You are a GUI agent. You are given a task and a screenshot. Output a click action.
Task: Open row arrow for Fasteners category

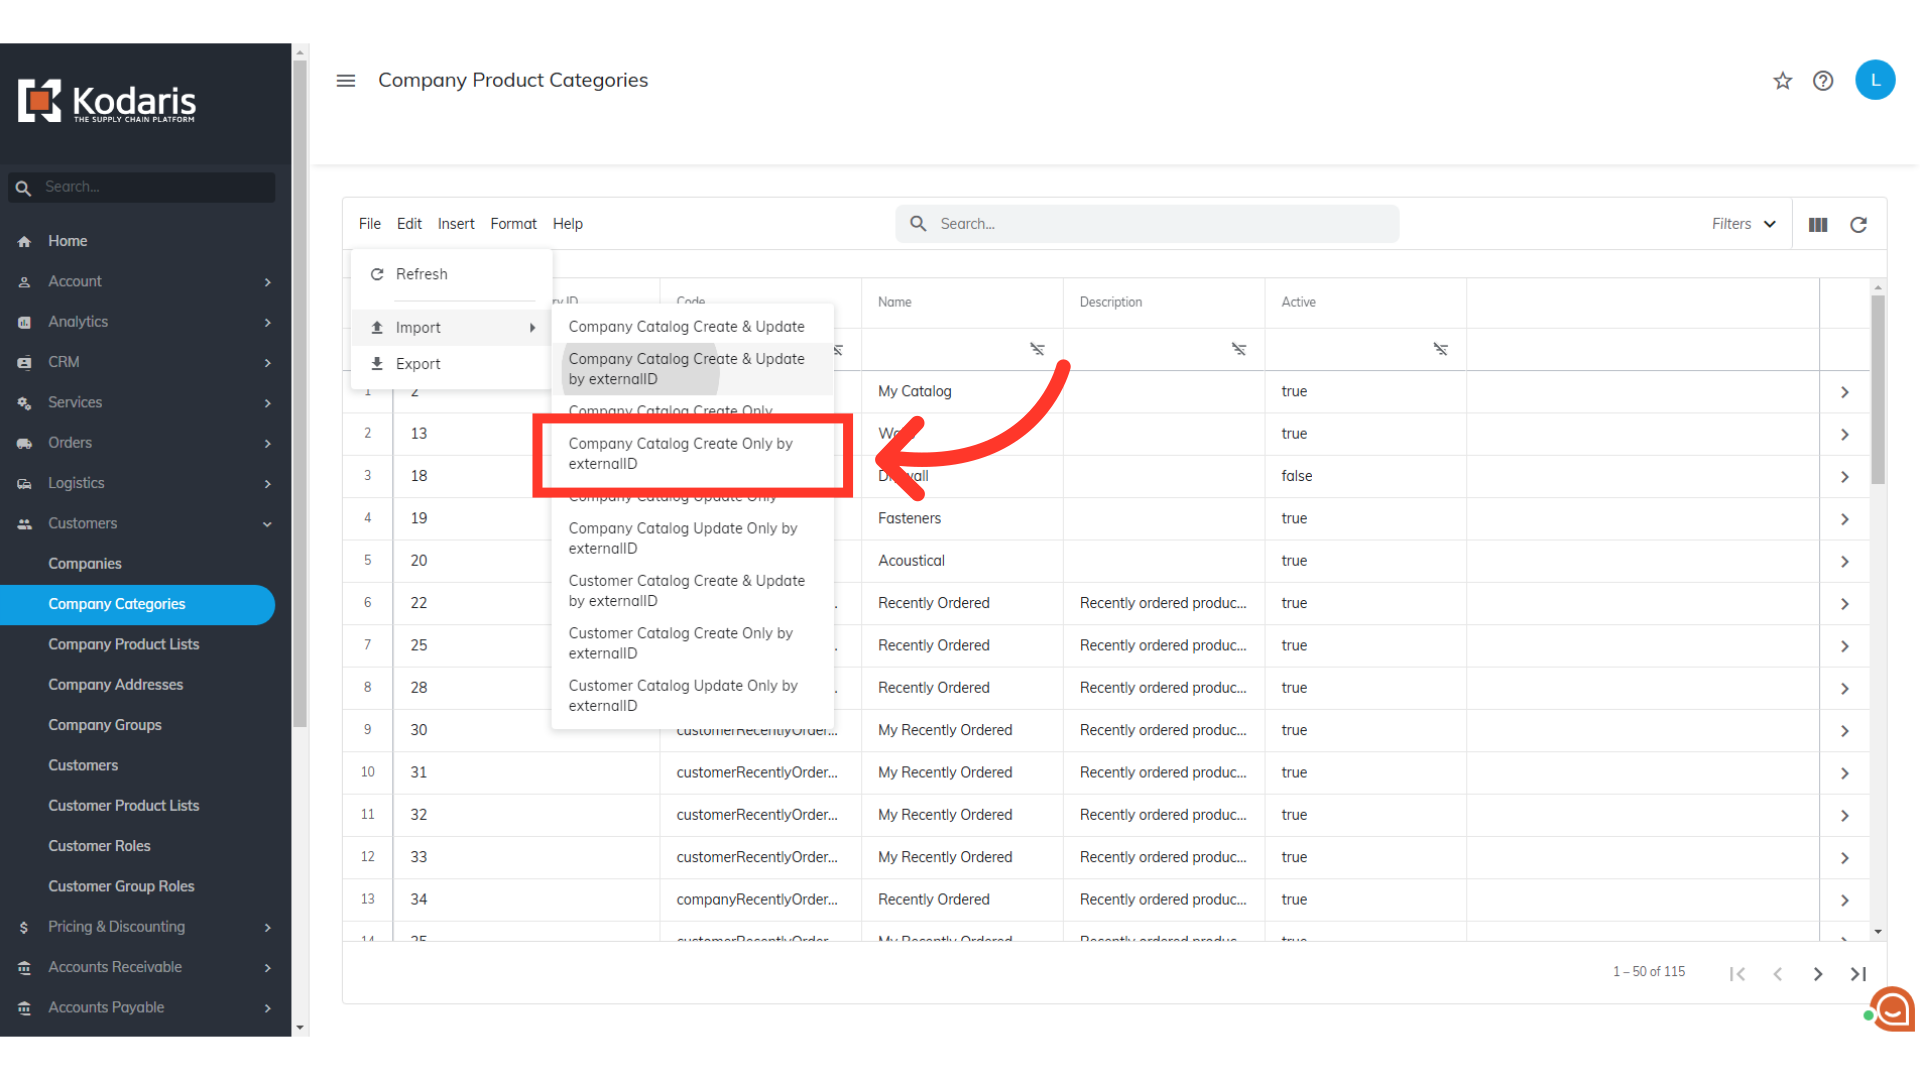tap(1844, 519)
